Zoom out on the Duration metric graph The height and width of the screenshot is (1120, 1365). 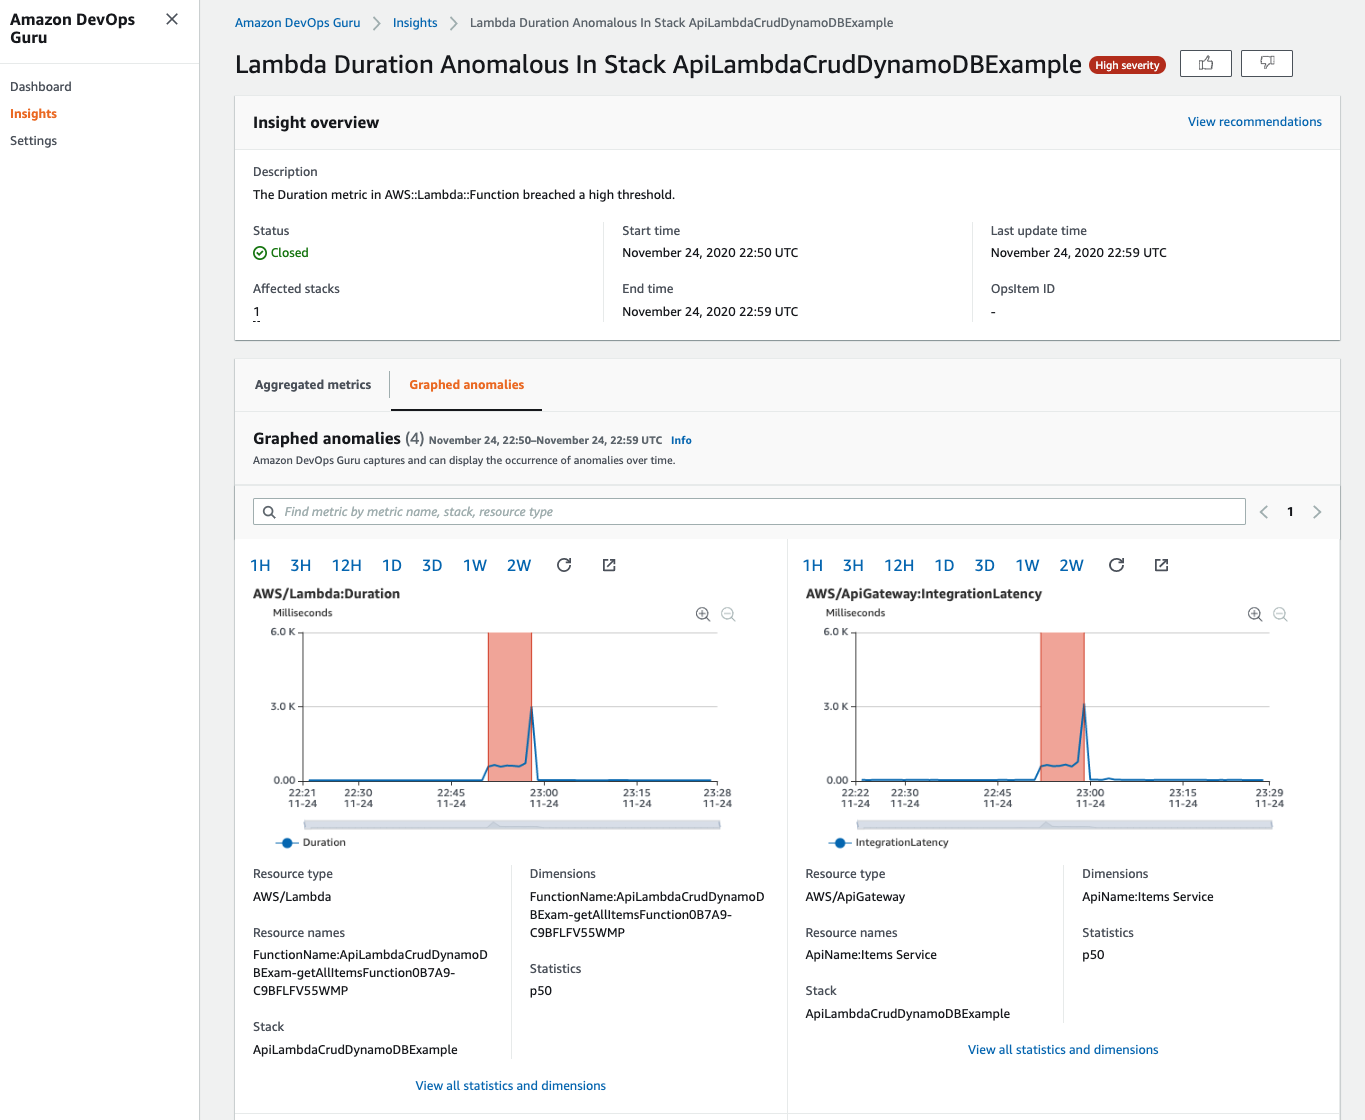pyautogui.click(x=728, y=614)
